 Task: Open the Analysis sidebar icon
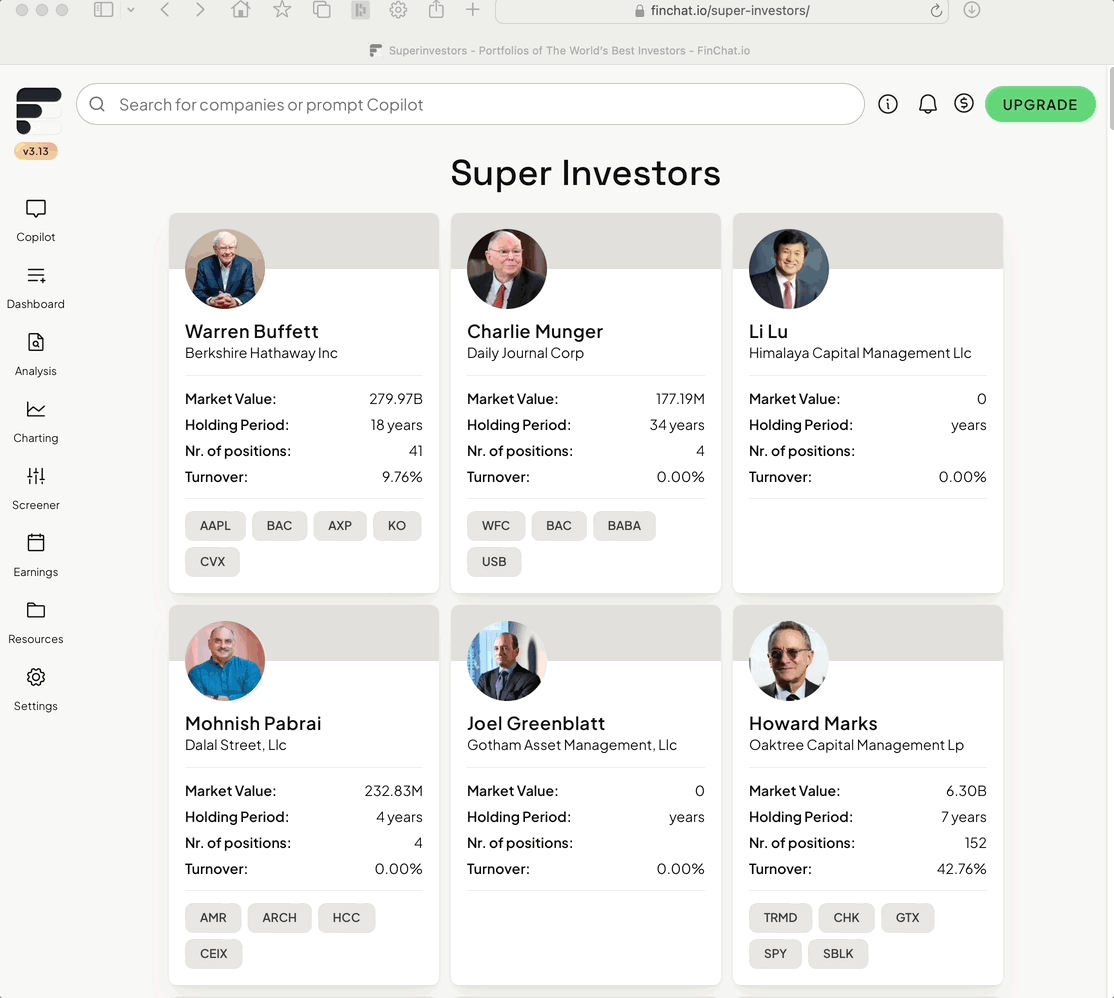pos(36,342)
